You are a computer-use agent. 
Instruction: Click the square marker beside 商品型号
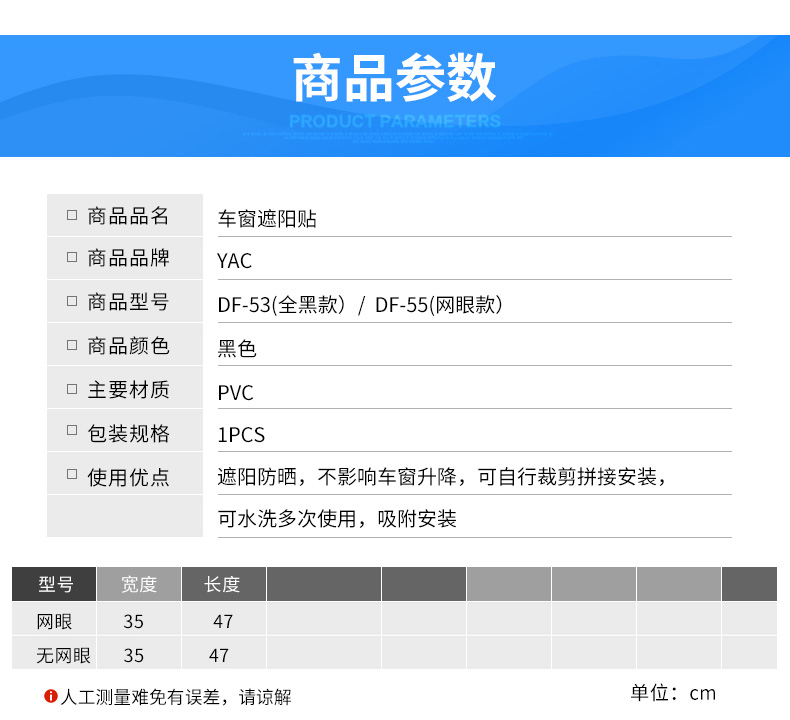72,301
